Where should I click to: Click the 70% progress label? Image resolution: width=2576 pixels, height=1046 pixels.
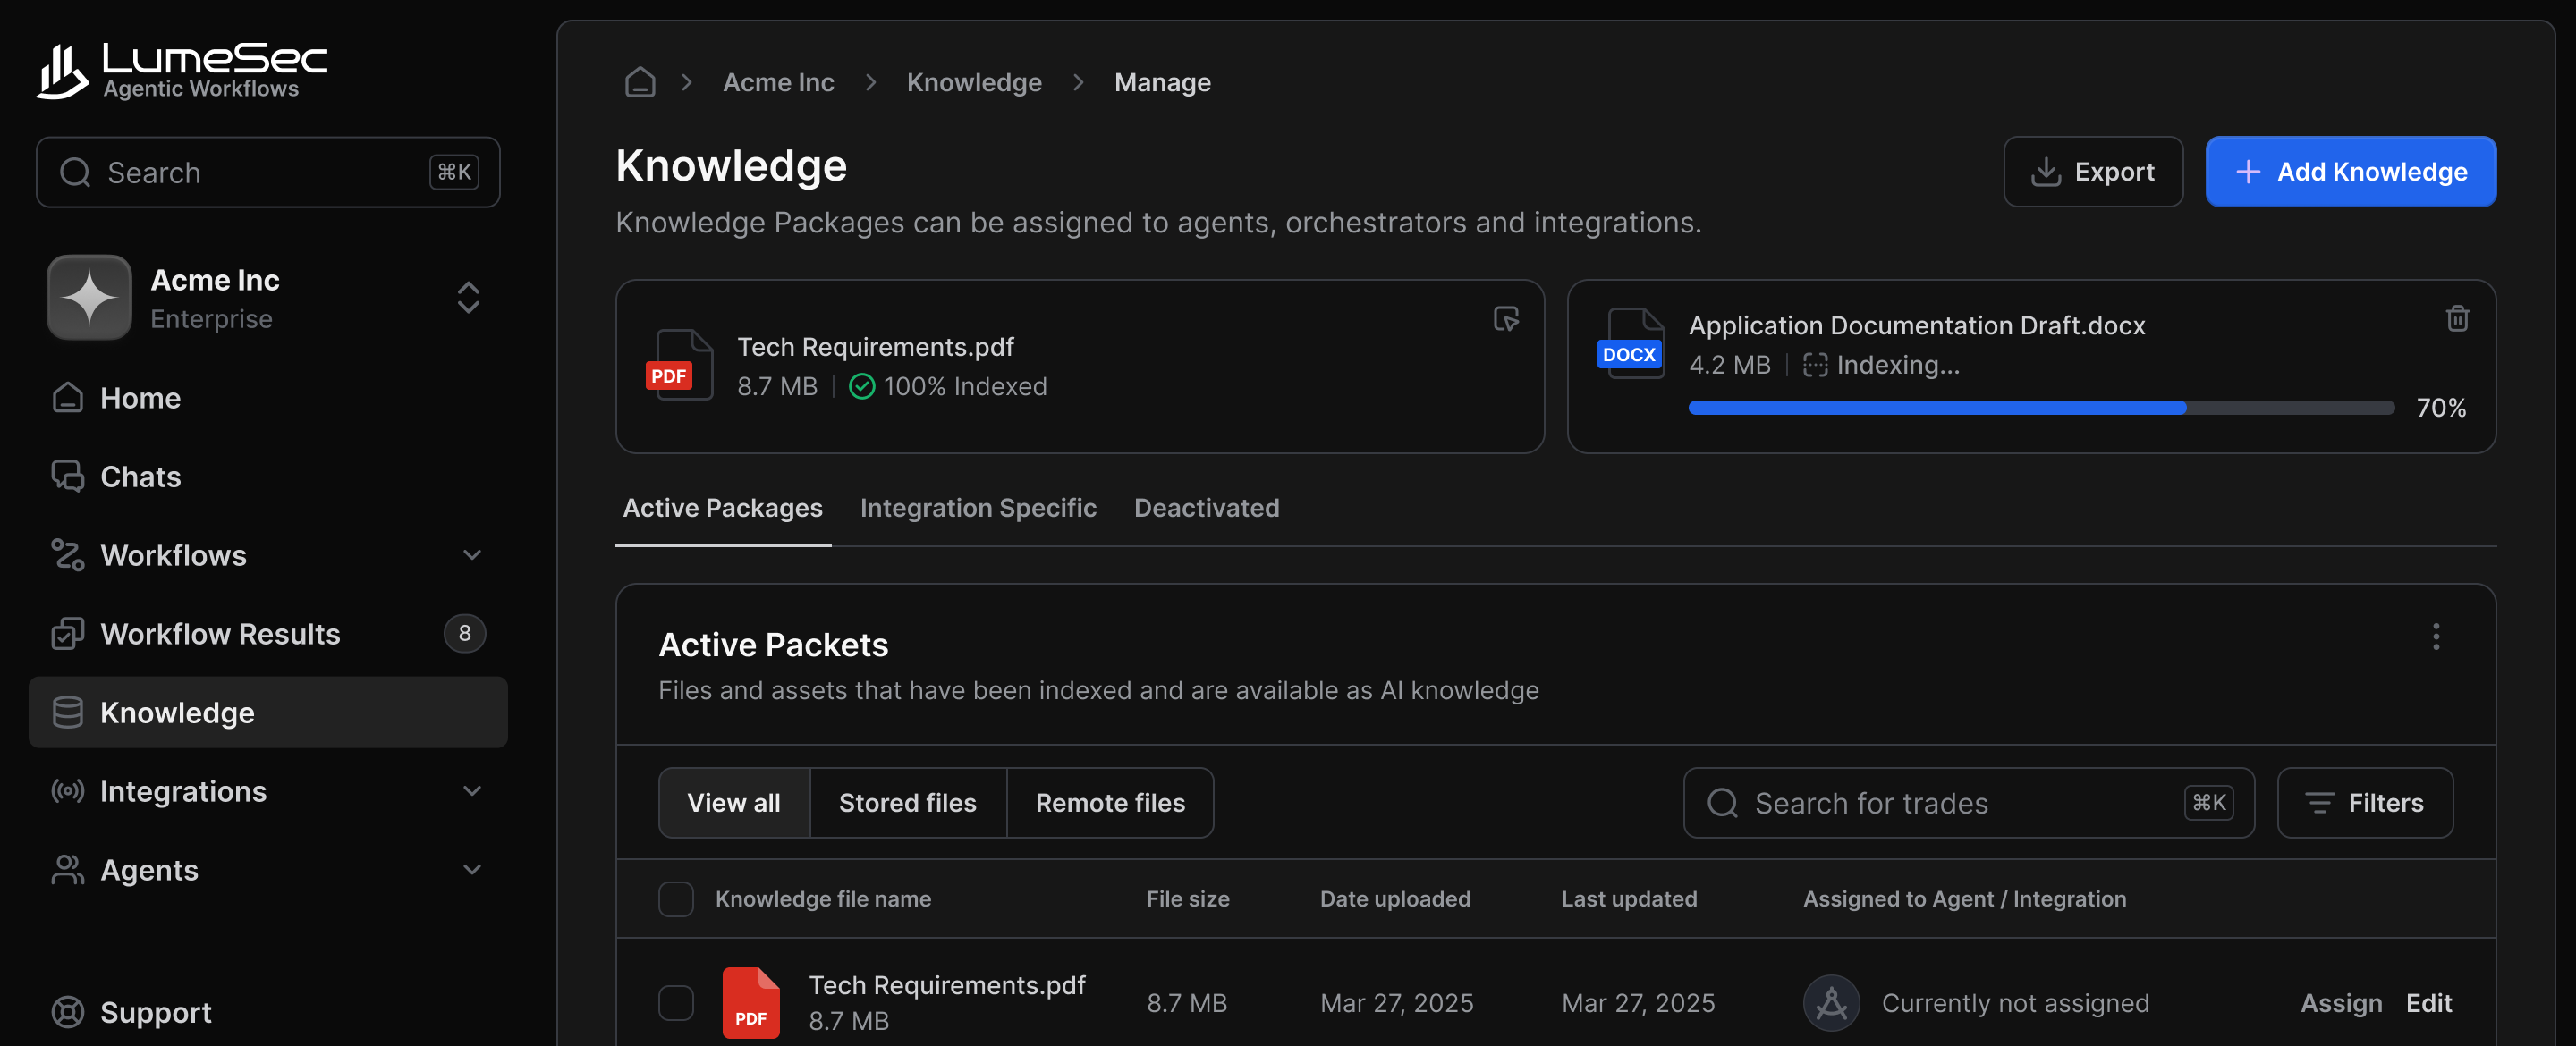2441,408
